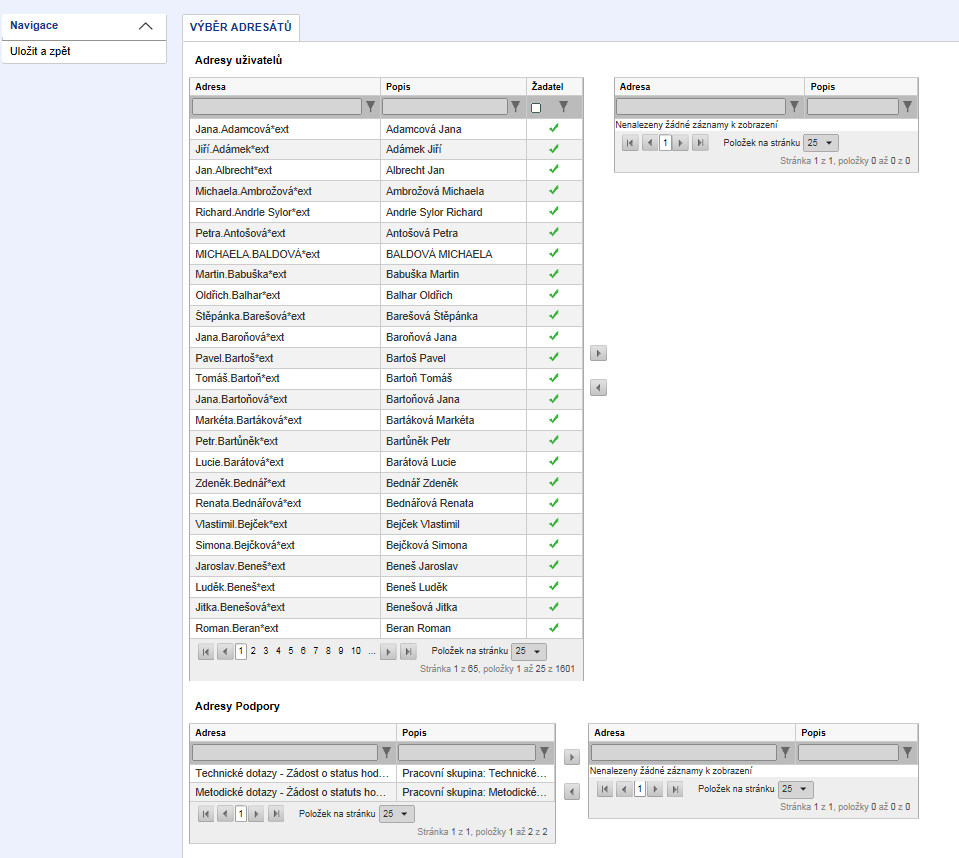This screenshot has height=858, width=959.
Task: Go to next page of user addresses
Action: [388, 652]
